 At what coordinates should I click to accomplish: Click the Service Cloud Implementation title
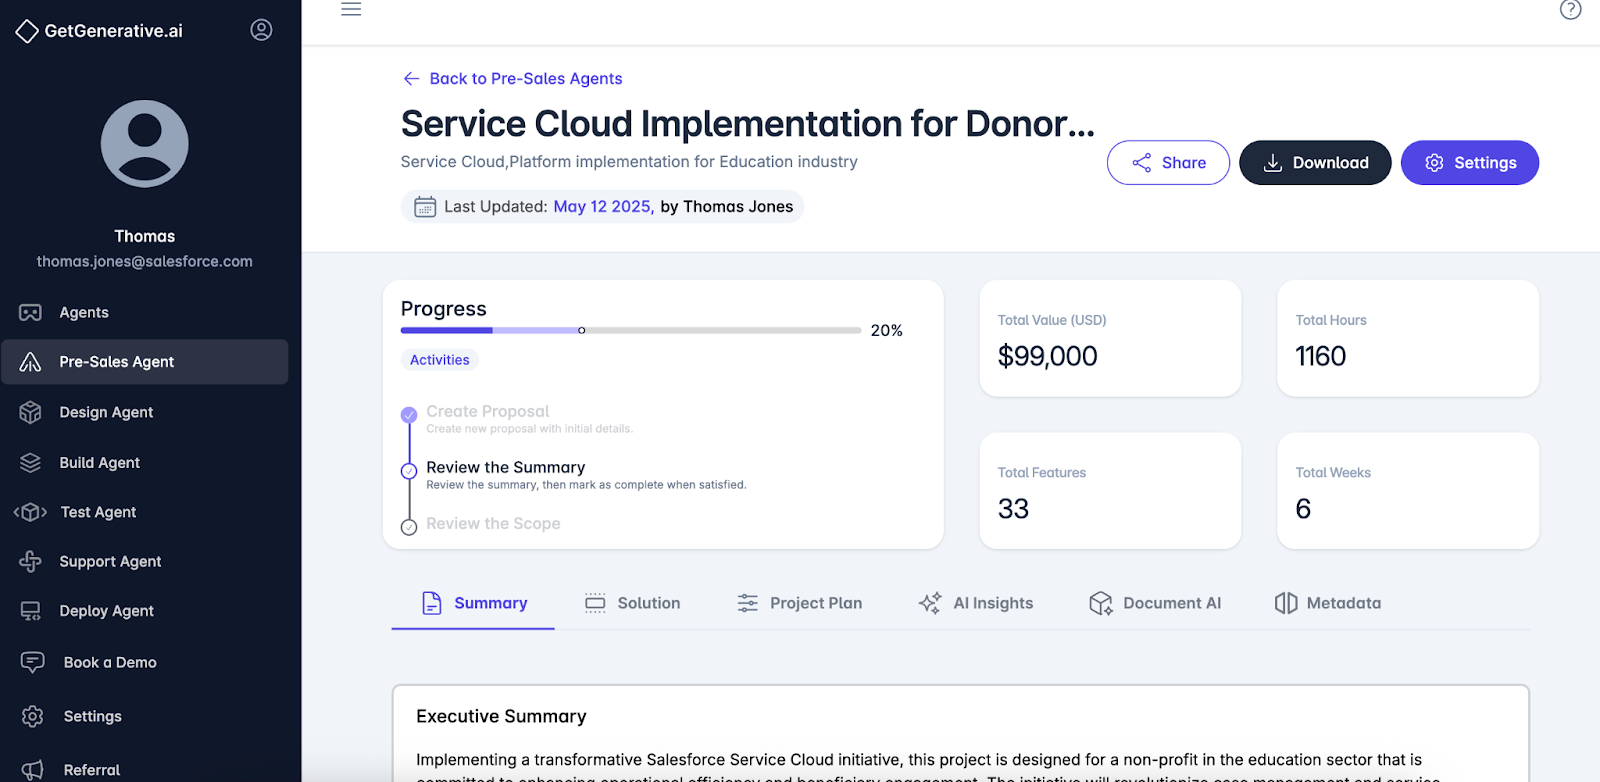[748, 124]
